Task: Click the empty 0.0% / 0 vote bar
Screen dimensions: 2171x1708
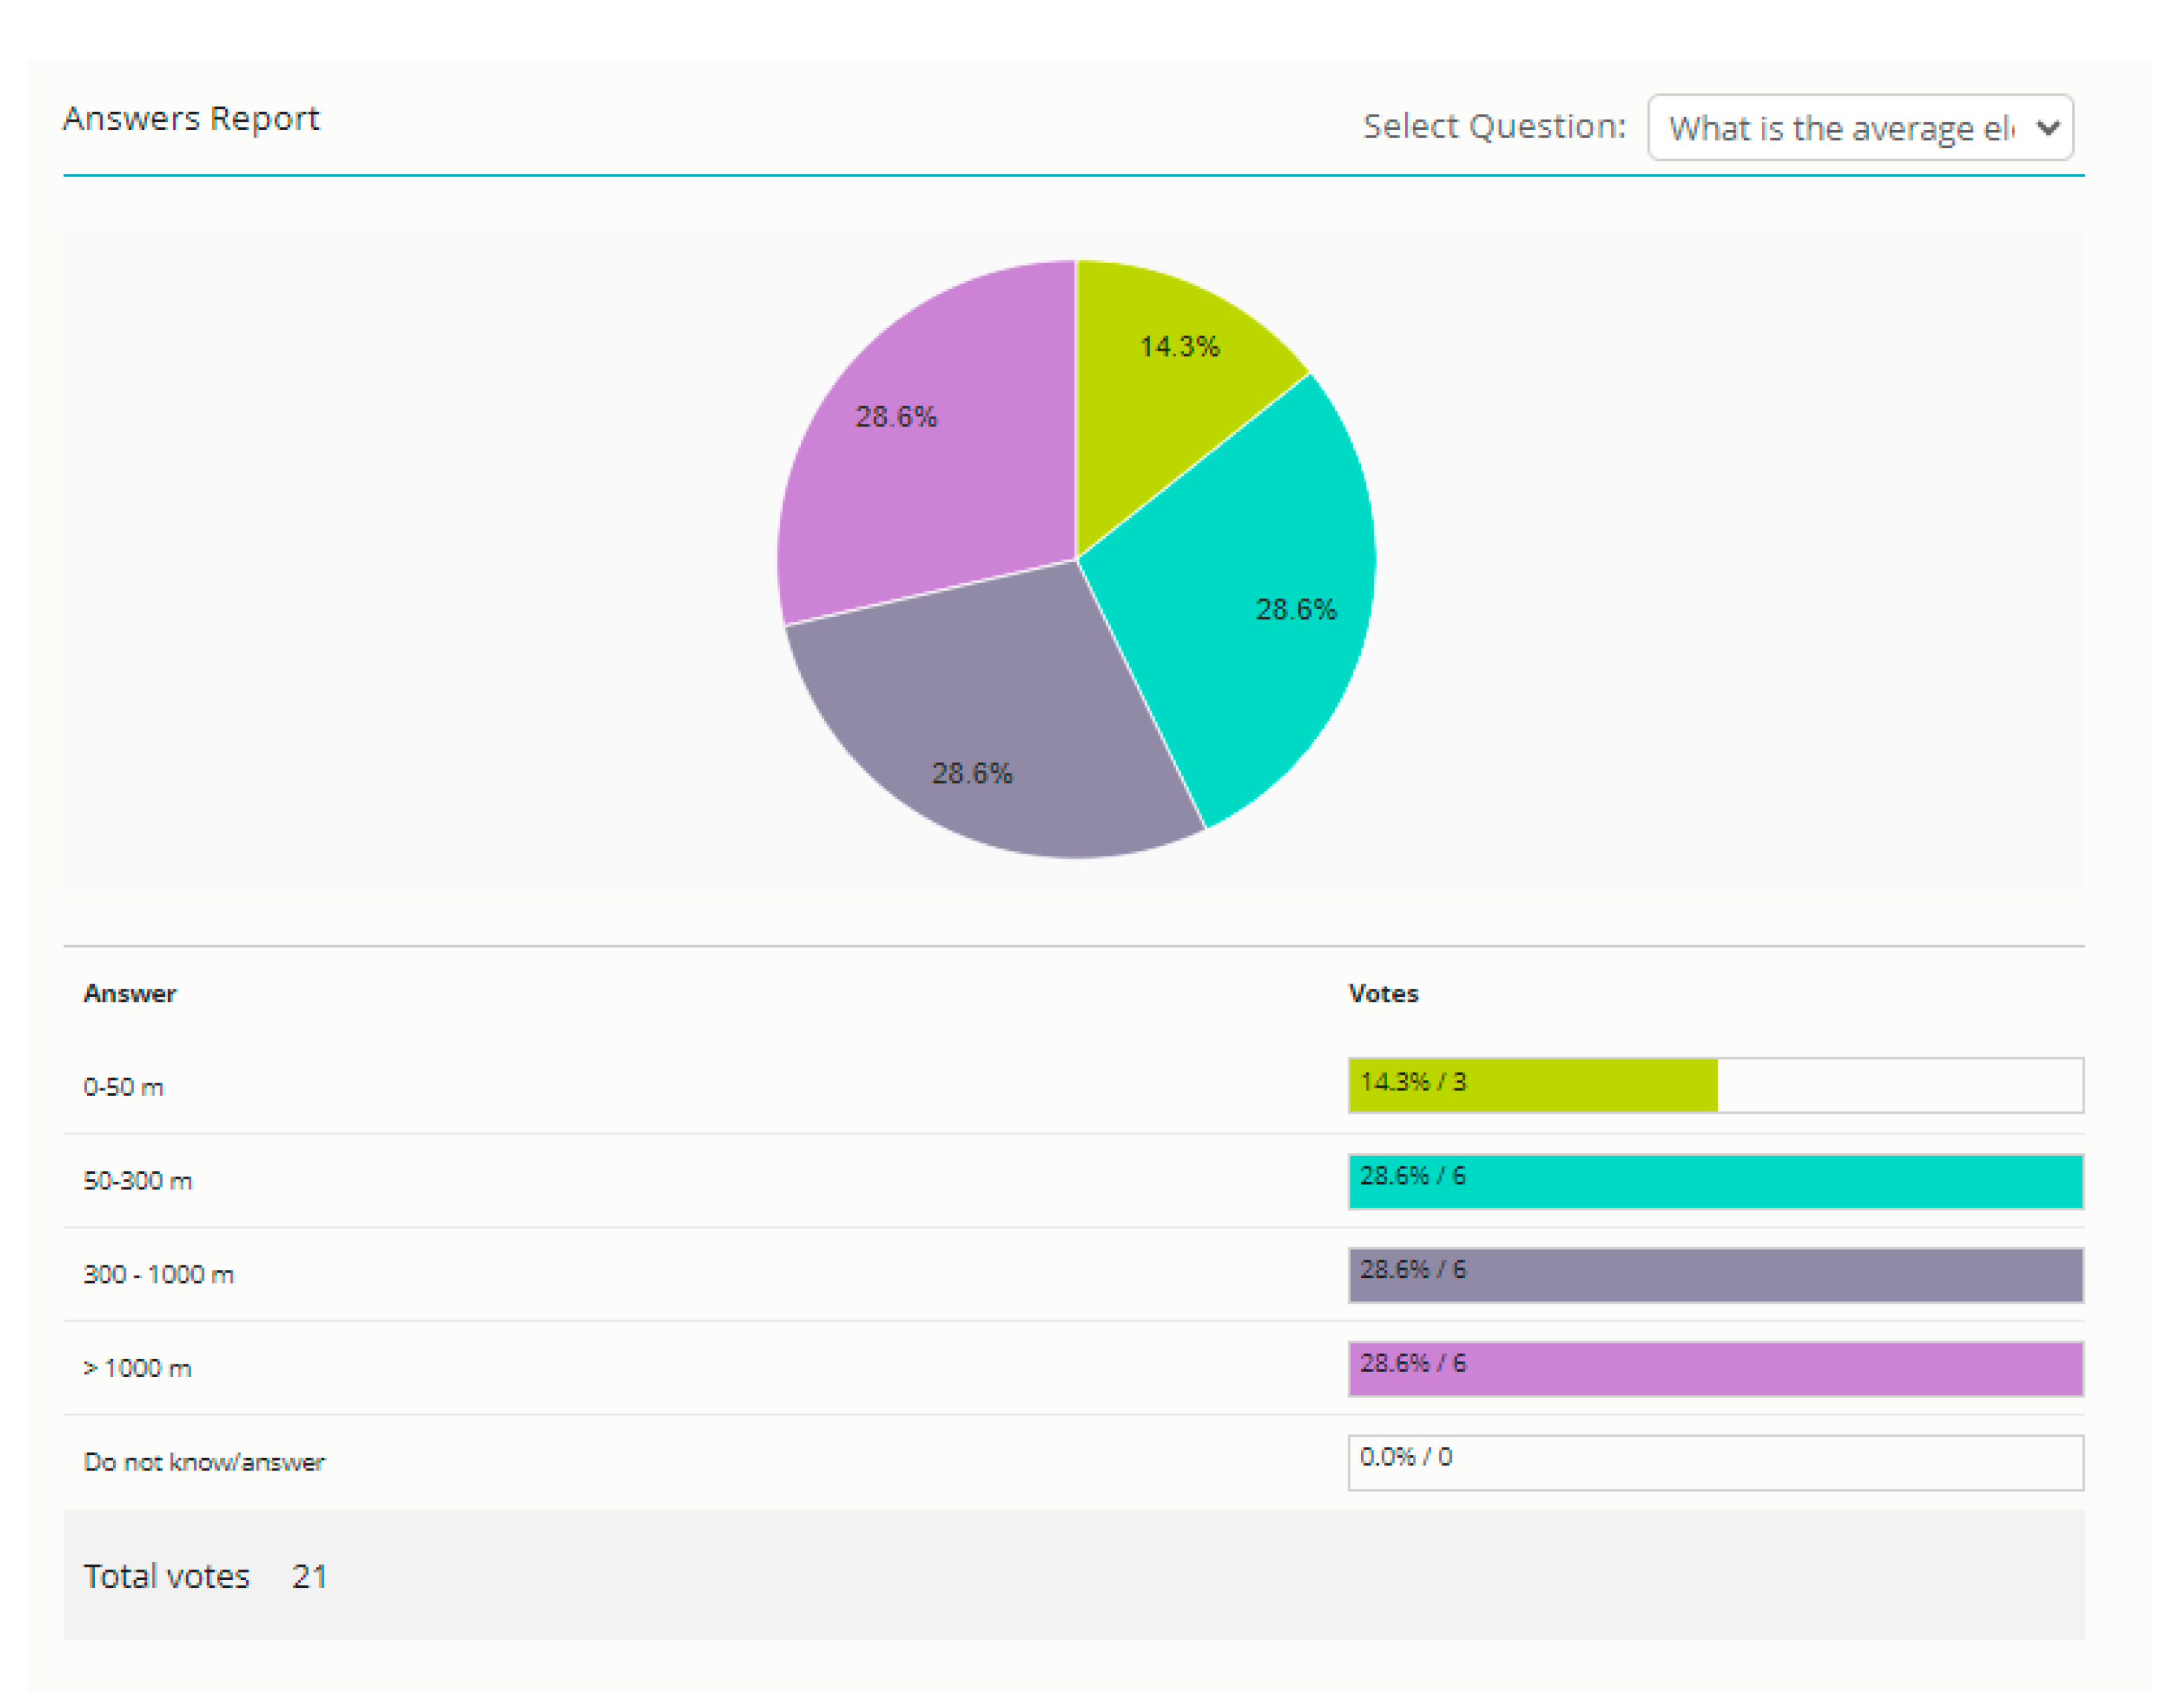Action: tap(1715, 1462)
